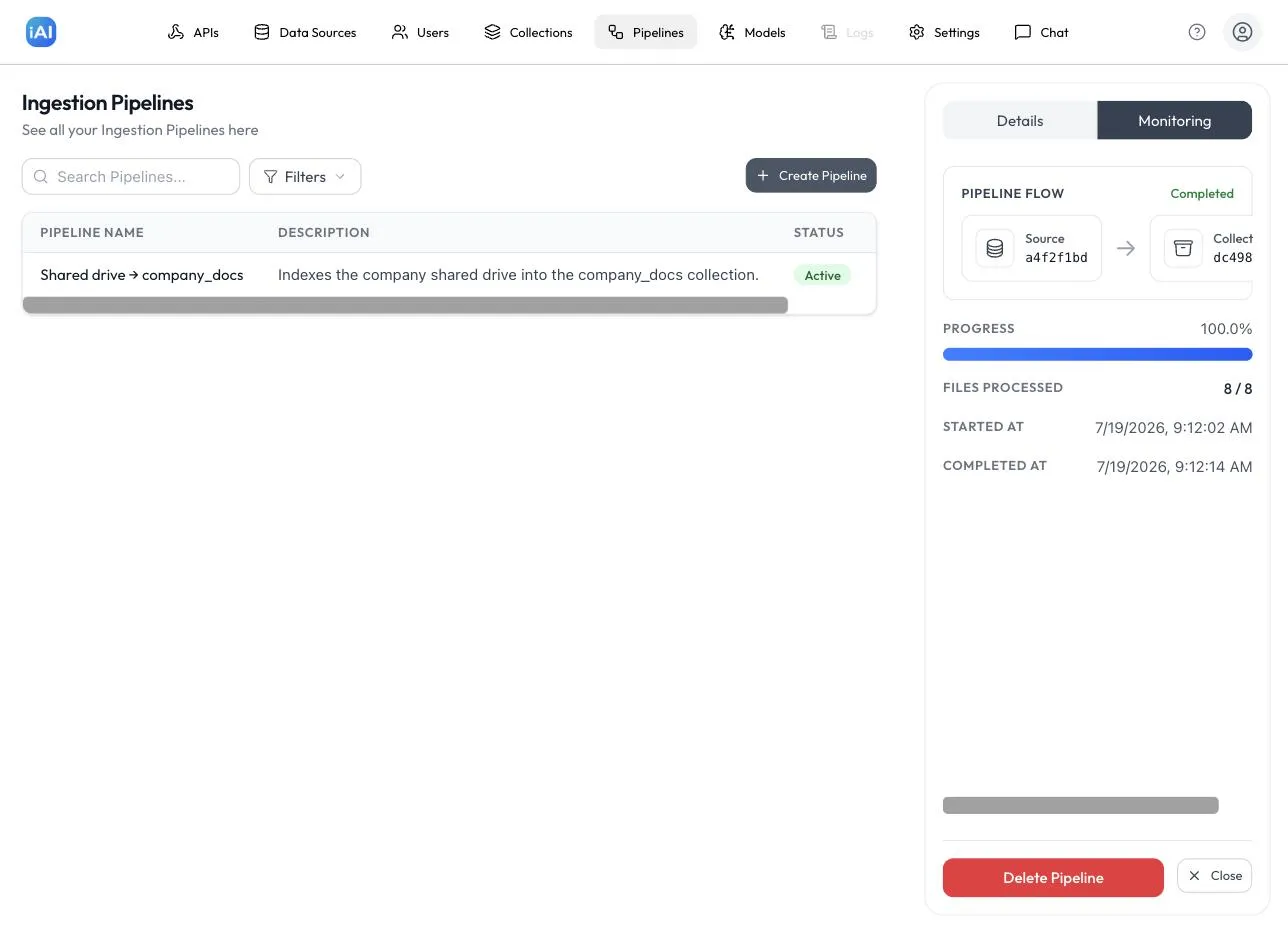1288x933 pixels.
Task: Click the iAI logo icon
Action: click(41, 32)
